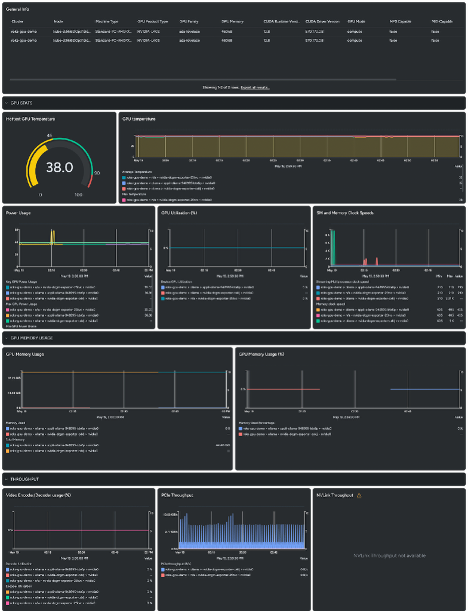Screen dimensions: 468x611
Task: Click red legend swatch in GPU Memory Usage (%)
Action: (x=241, y=434)
